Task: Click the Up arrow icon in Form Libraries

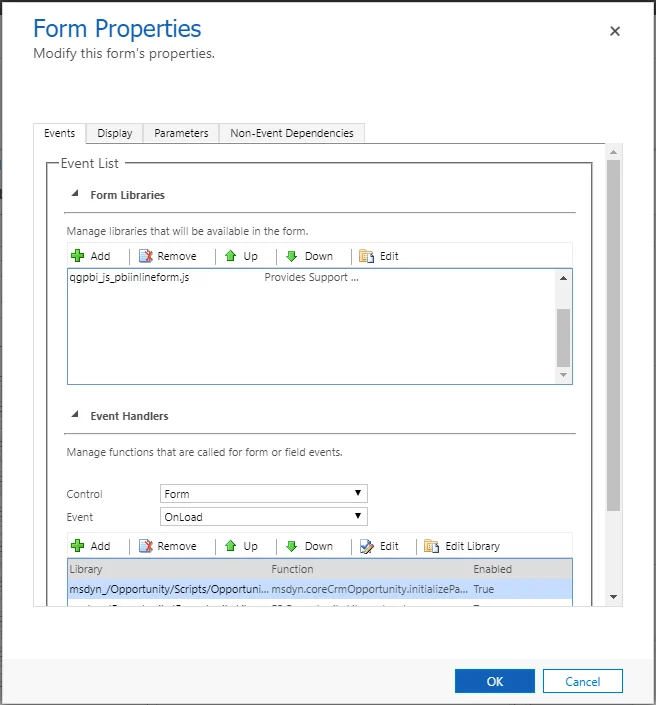Action: pyautogui.click(x=231, y=256)
